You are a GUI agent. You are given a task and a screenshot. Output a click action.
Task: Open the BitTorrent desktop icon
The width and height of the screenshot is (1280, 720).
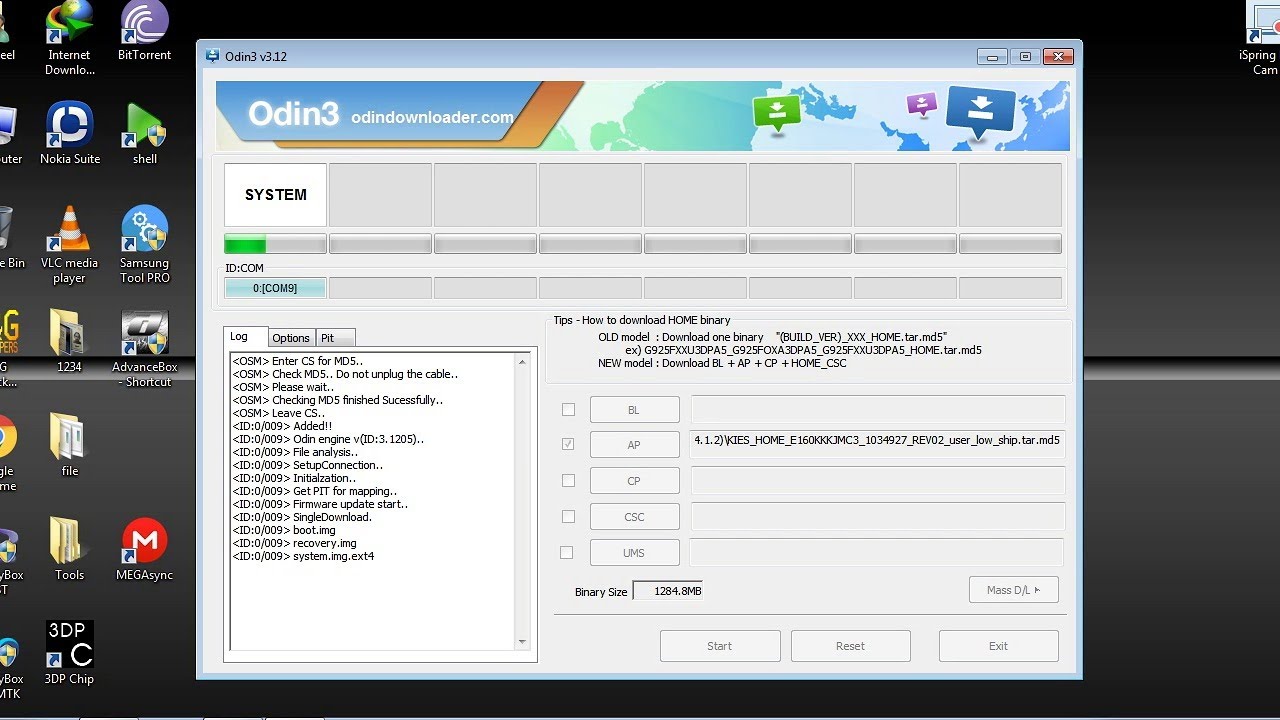click(145, 31)
